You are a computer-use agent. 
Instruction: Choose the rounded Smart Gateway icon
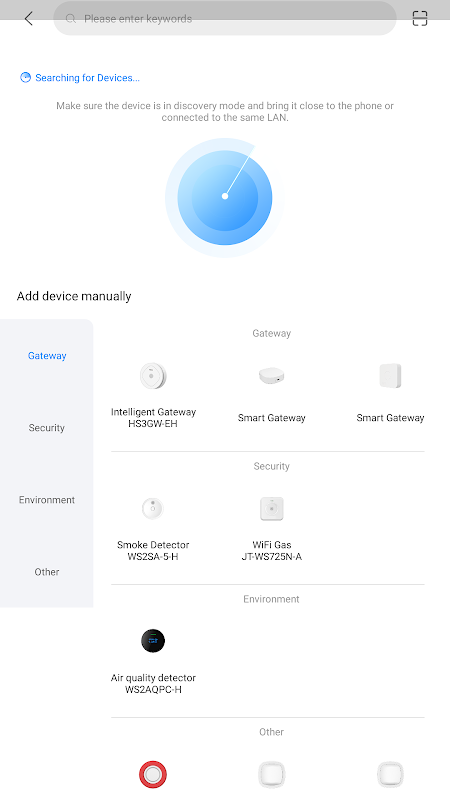[271, 376]
